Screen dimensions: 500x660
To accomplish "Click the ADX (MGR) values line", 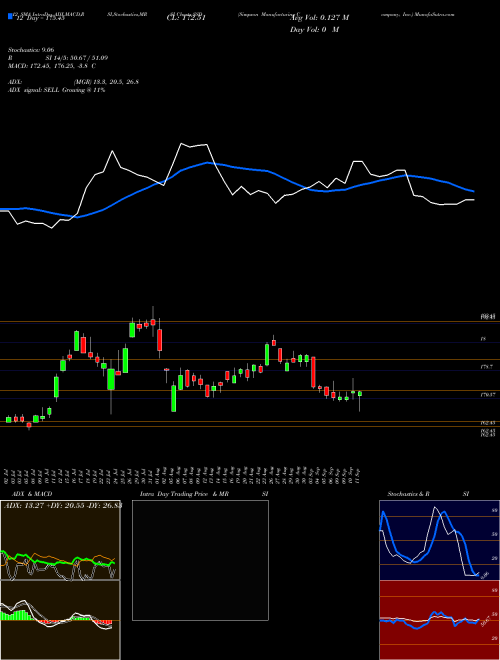I will click(x=73, y=82).
